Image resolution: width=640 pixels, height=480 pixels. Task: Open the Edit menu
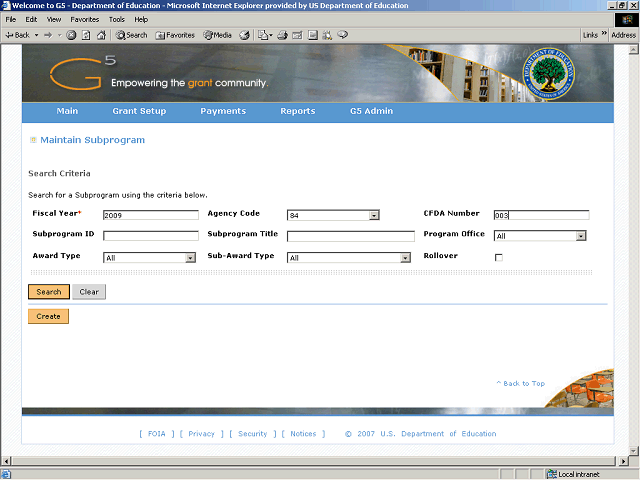(31, 19)
